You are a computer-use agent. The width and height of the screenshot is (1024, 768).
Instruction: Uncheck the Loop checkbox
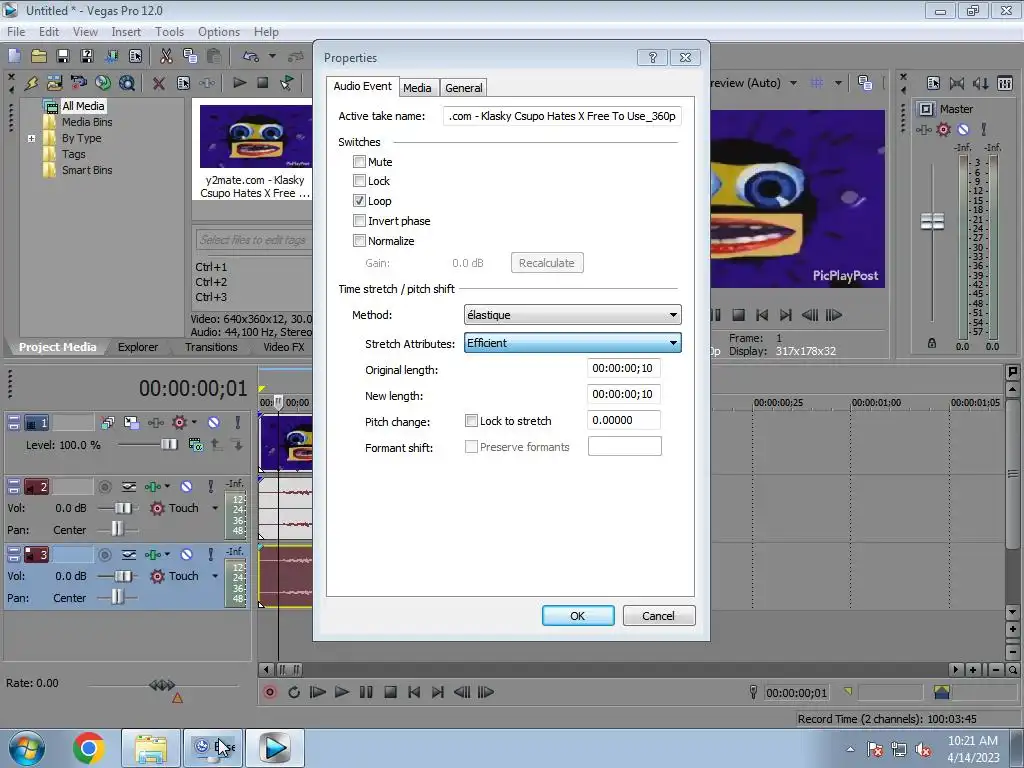(359, 200)
